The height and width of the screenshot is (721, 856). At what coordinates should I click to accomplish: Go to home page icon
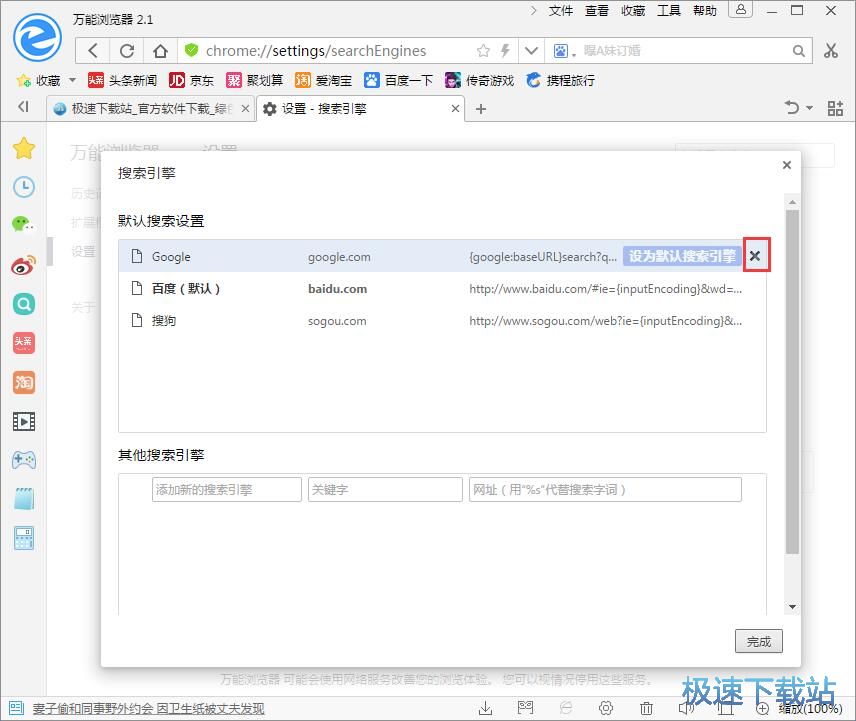tap(160, 51)
